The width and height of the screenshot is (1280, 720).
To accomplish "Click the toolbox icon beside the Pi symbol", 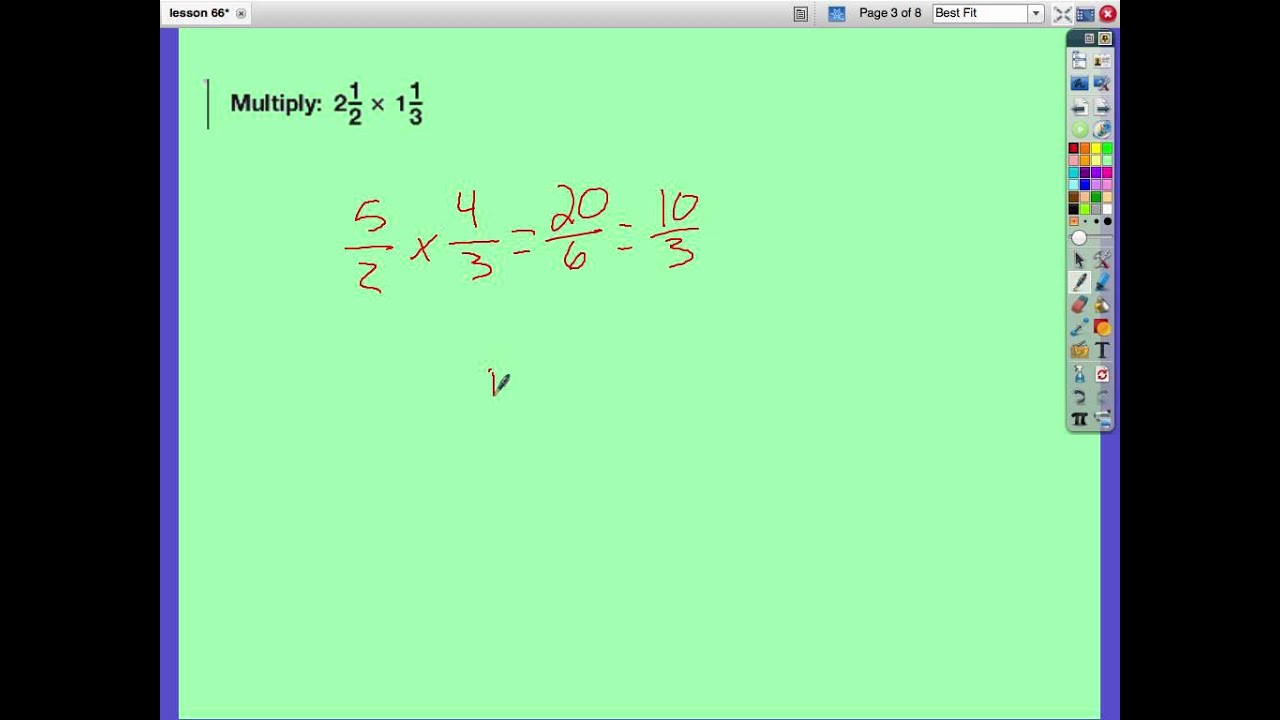I will [x=1102, y=419].
